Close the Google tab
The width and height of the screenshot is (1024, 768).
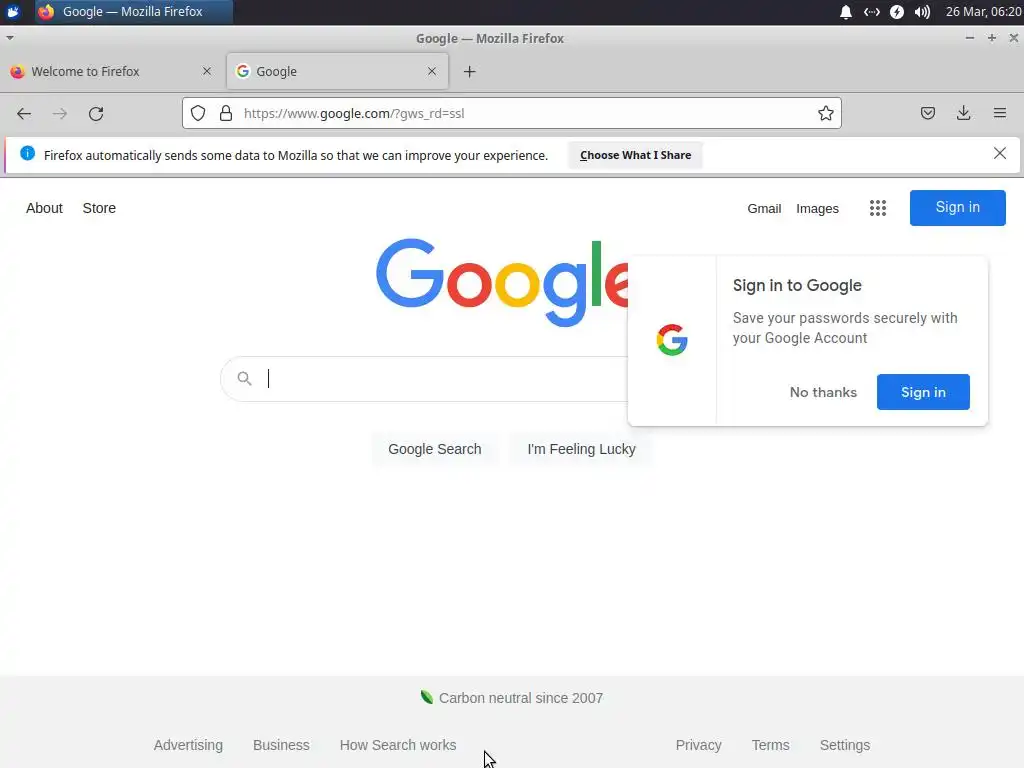[x=432, y=71]
